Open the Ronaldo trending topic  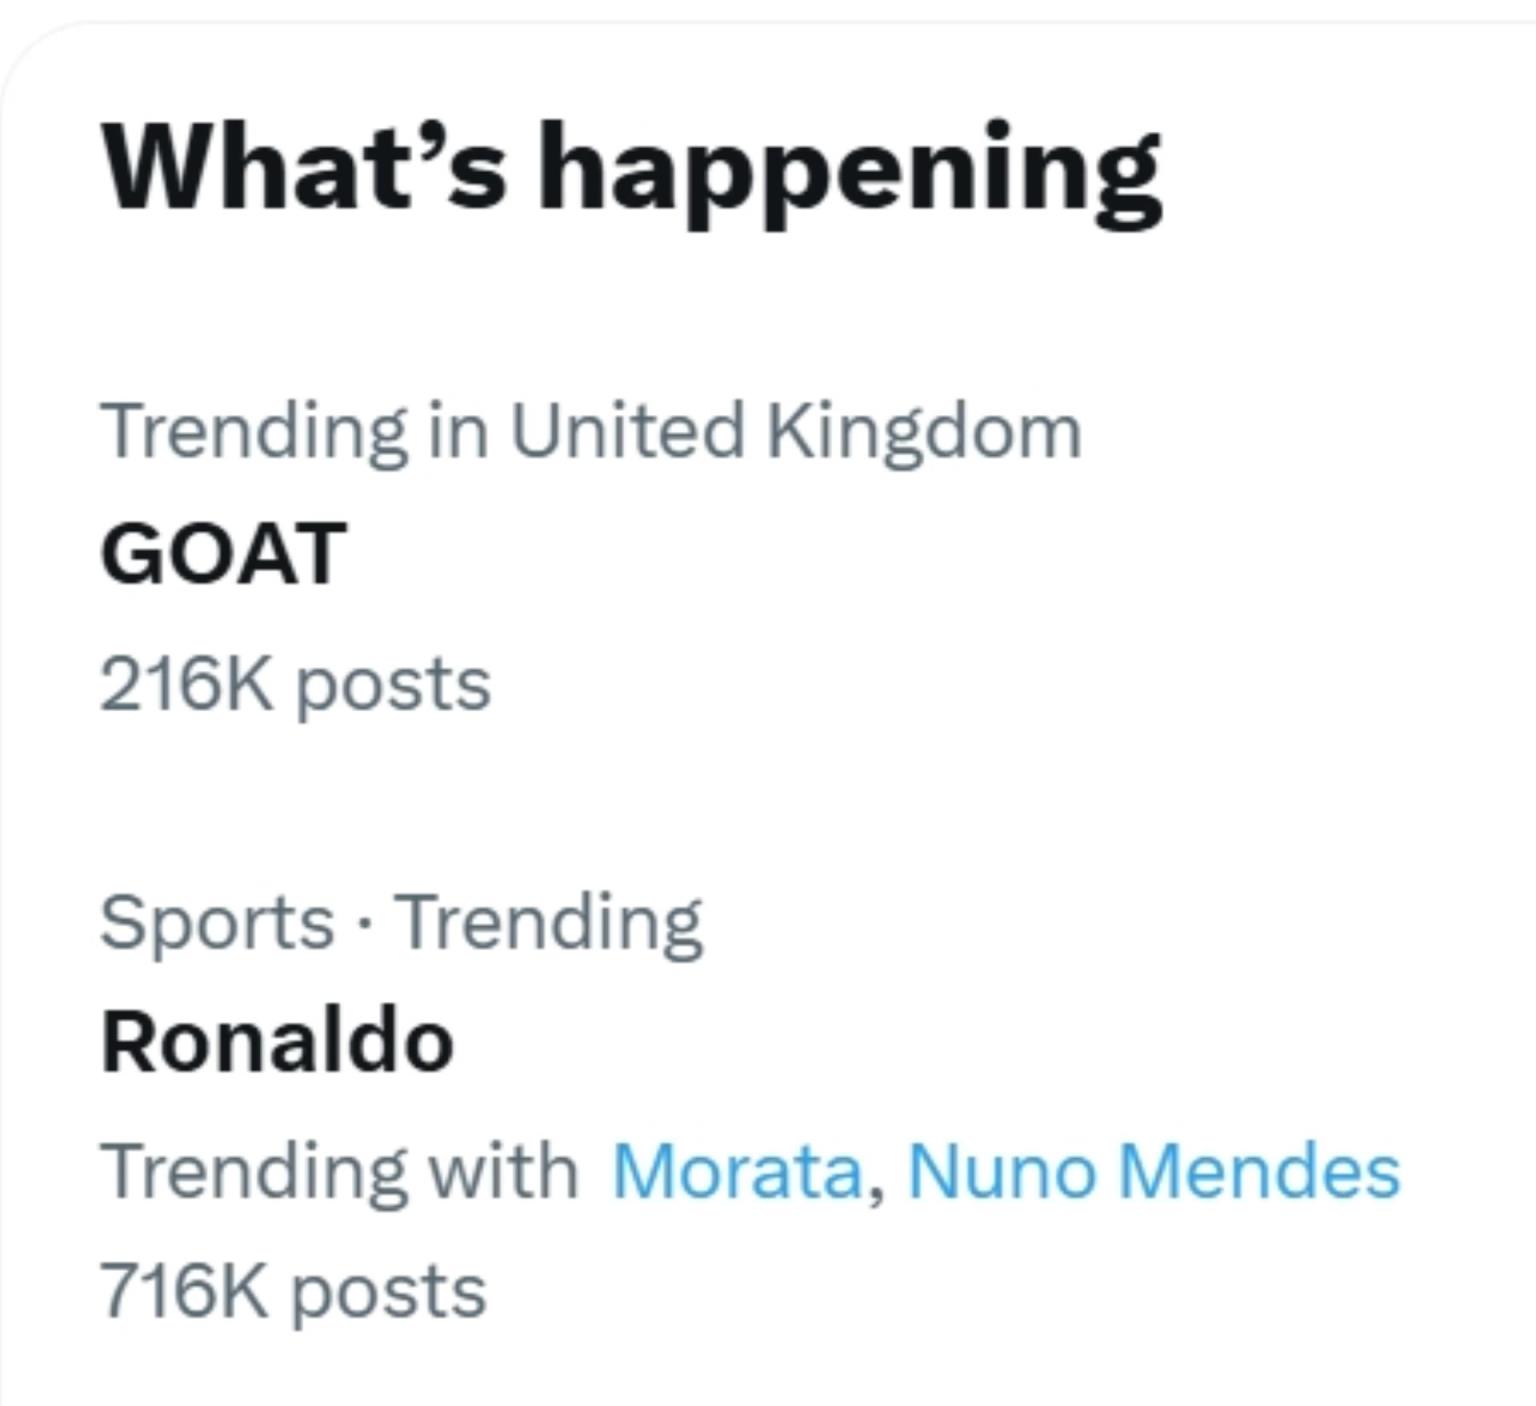[x=277, y=1042]
